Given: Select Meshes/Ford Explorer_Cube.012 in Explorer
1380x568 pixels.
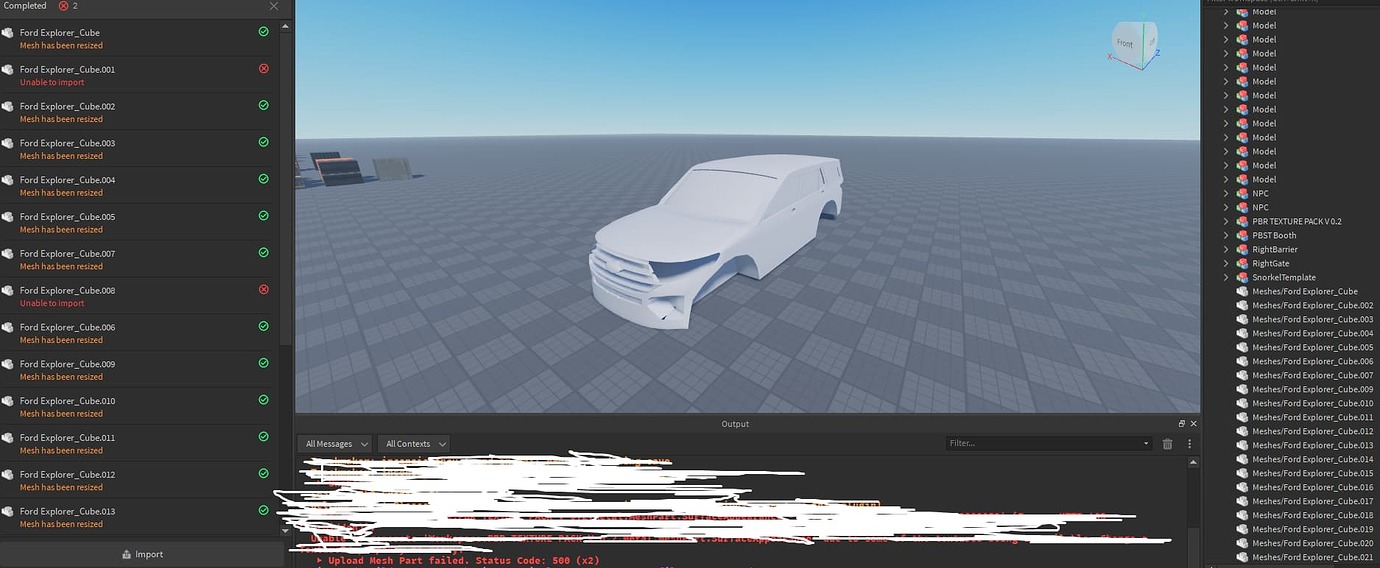Looking at the screenshot, I should point(1313,431).
